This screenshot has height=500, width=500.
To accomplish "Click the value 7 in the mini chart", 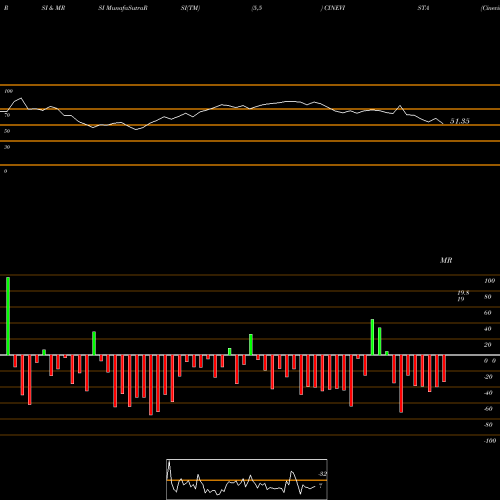I will point(320,486).
